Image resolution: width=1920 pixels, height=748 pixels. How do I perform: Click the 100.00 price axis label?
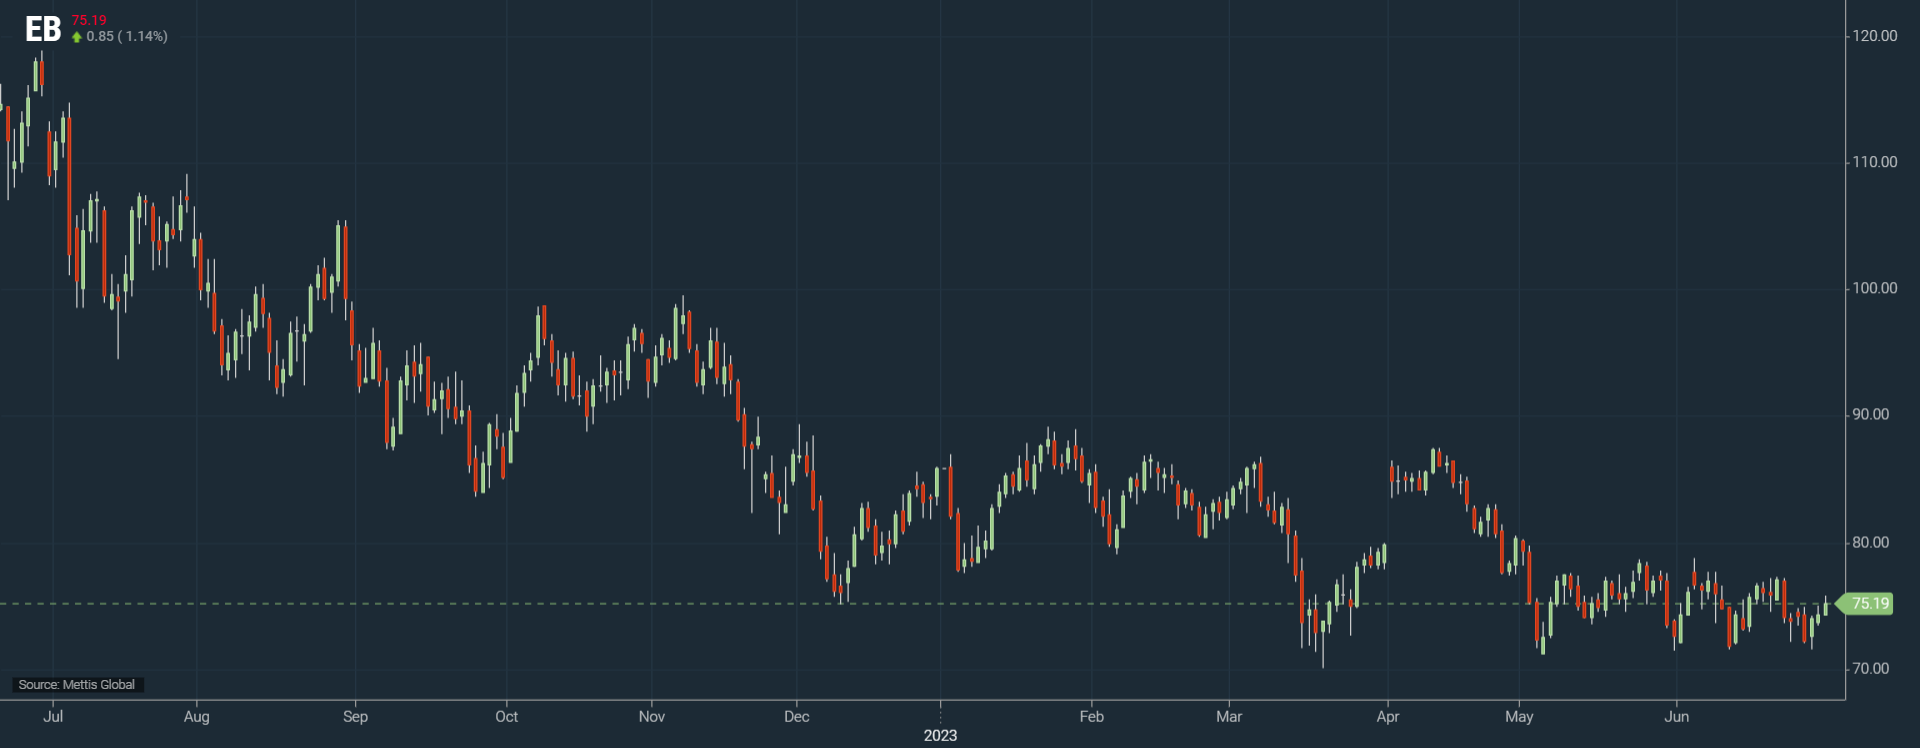(x=1874, y=288)
